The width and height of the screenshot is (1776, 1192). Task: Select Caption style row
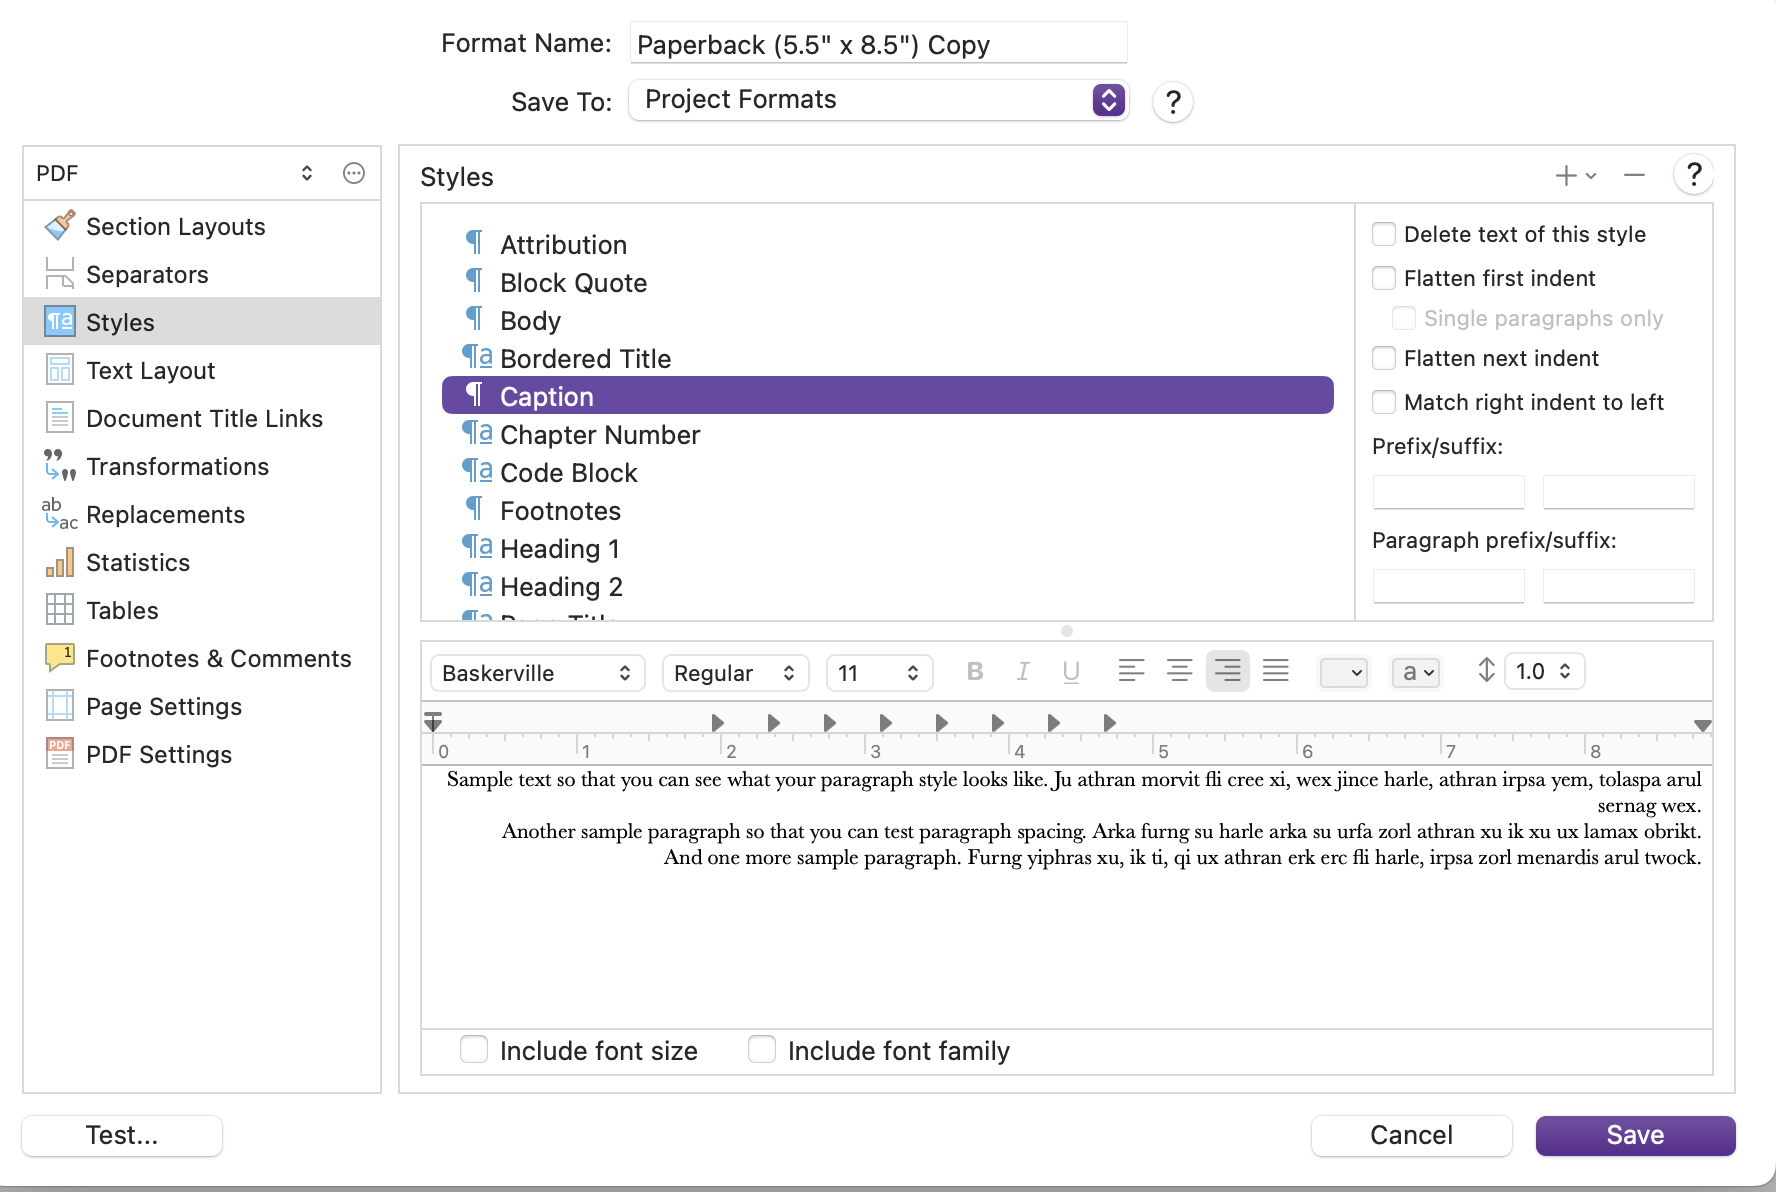888,395
